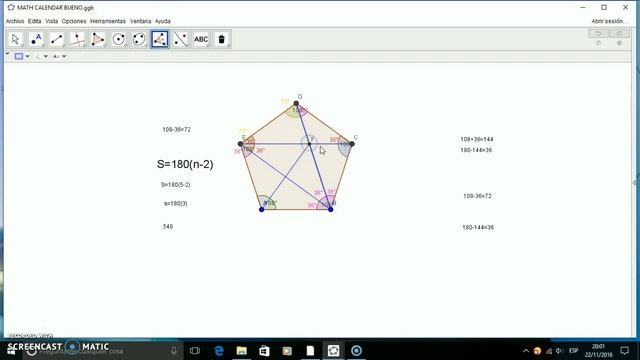Select intersection point F

pos(309,144)
